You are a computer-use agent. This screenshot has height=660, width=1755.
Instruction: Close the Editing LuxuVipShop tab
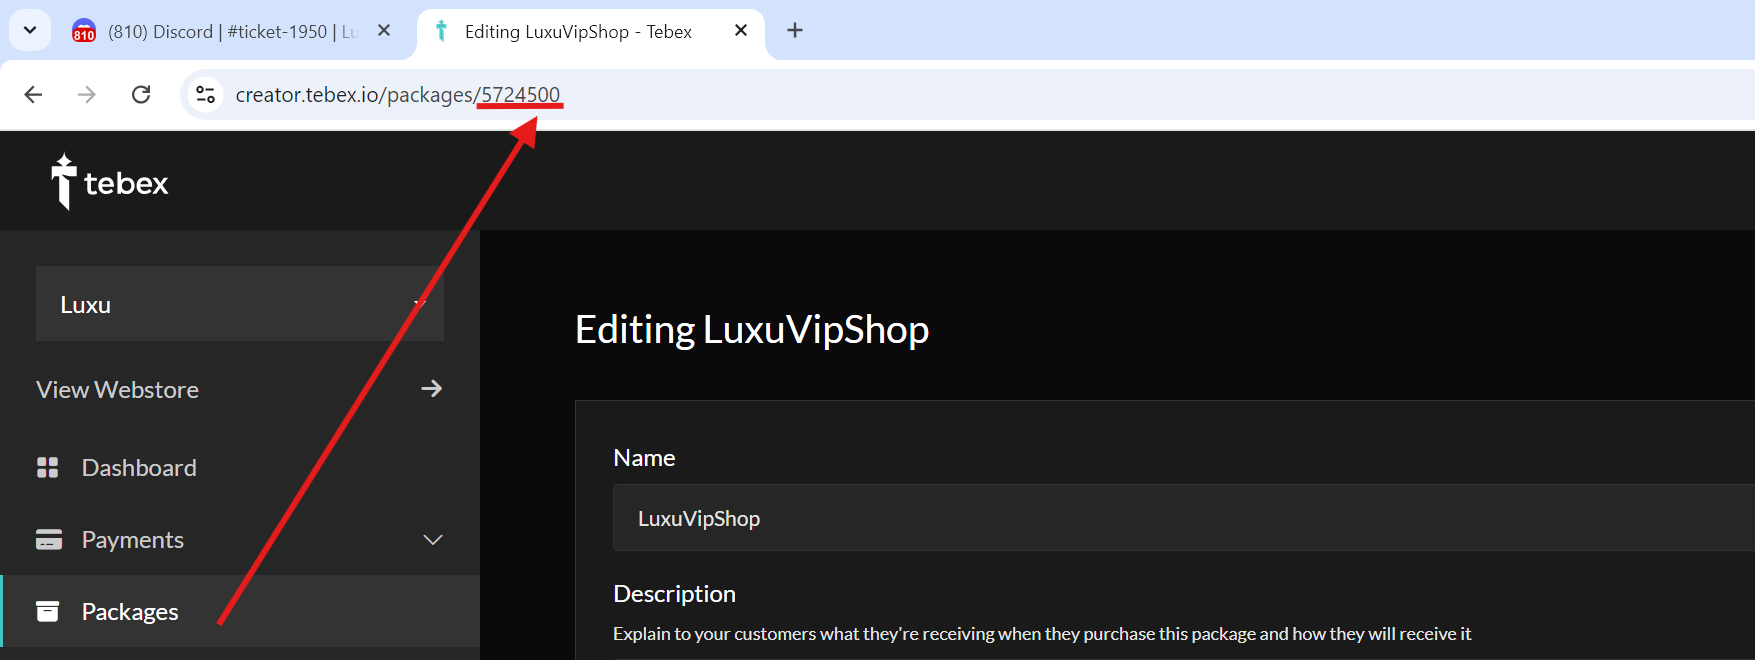741,30
